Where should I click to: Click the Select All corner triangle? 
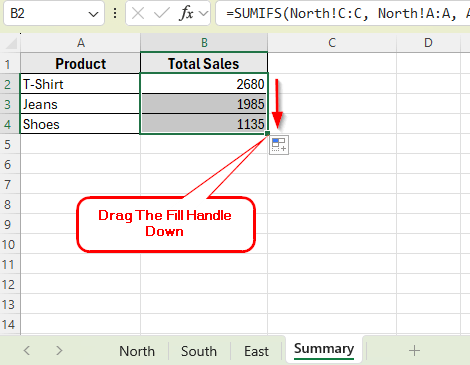[x=11, y=43]
